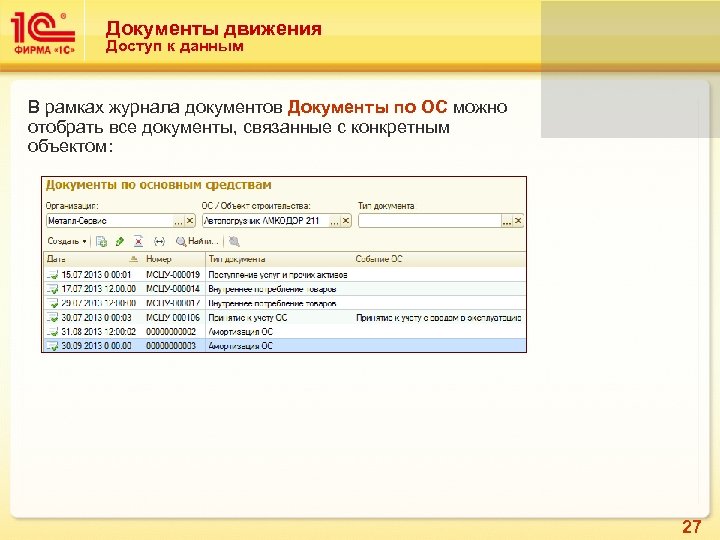The height and width of the screenshot is (540, 720).
Task: Click the posted-document icon for 31.08.2013
Action: 52,332
